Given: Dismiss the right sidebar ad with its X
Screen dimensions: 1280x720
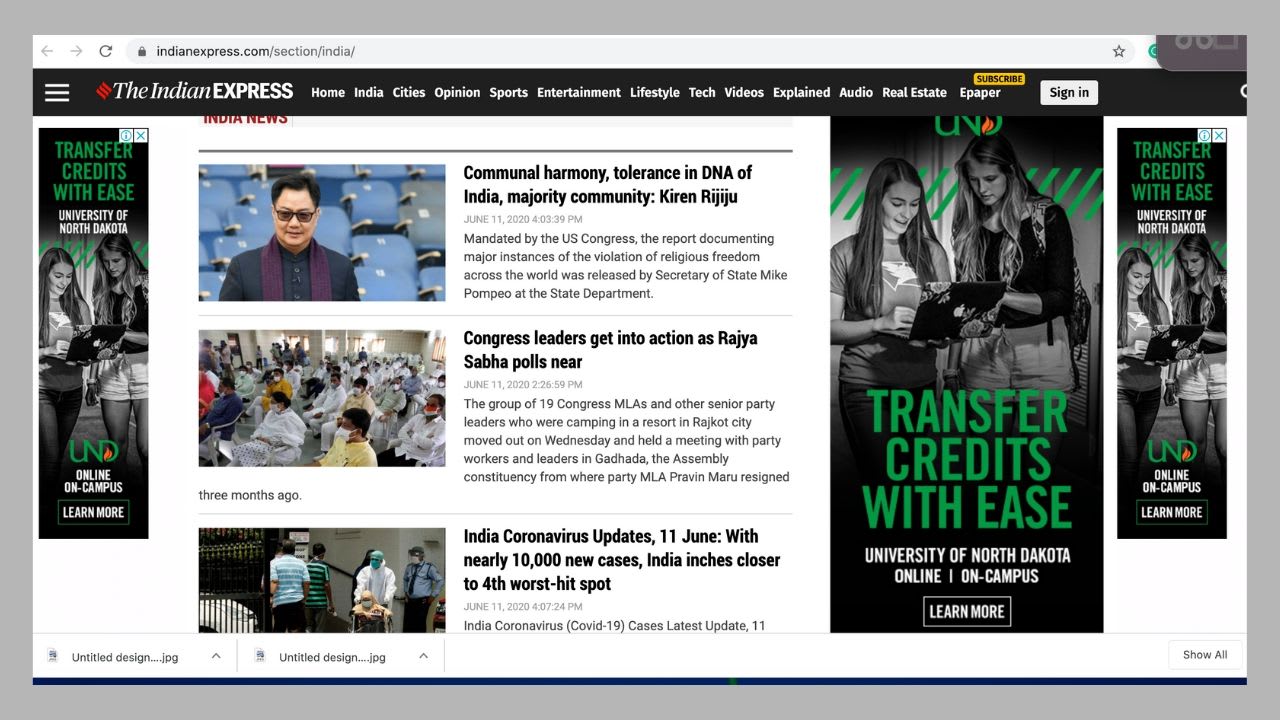Looking at the screenshot, I should [1220, 135].
